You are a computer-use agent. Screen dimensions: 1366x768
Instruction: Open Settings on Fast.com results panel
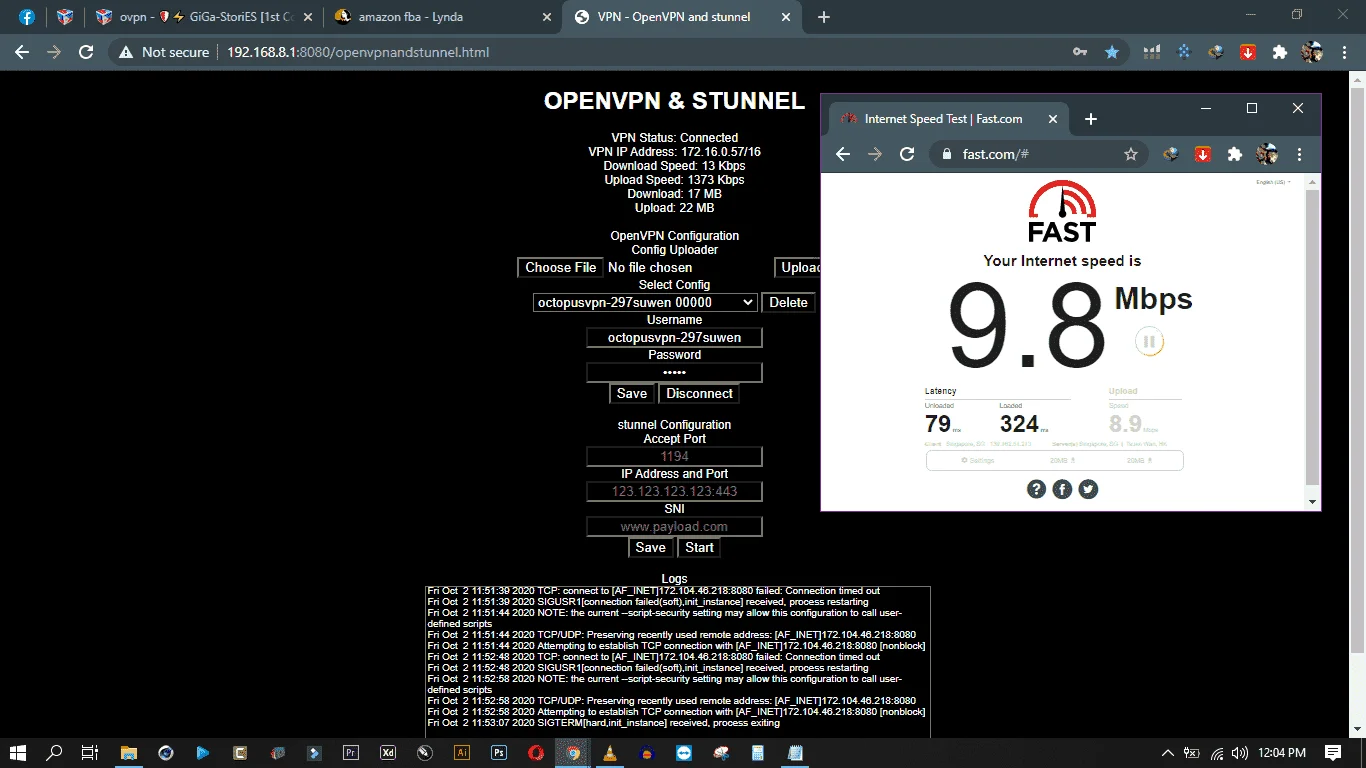click(977, 460)
